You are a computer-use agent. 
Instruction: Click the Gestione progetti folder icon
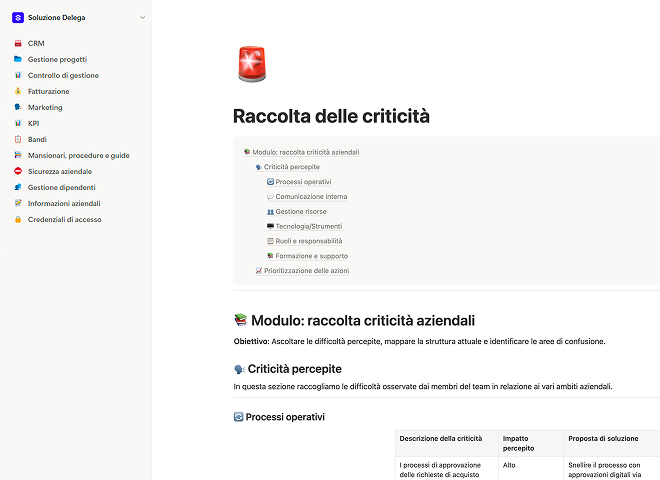point(18,59)
